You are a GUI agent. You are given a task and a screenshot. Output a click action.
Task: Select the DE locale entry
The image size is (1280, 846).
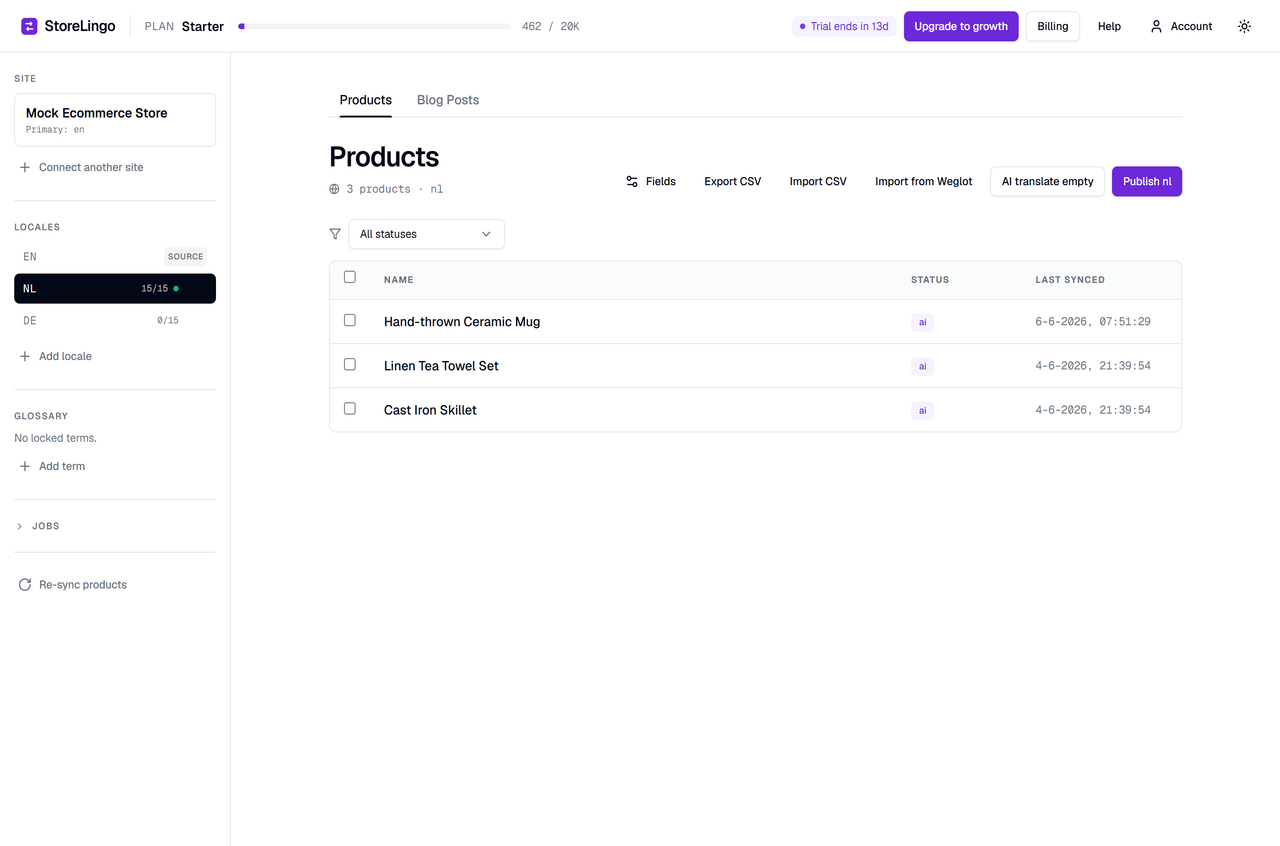pyautogui.click(x=115, y=320)
